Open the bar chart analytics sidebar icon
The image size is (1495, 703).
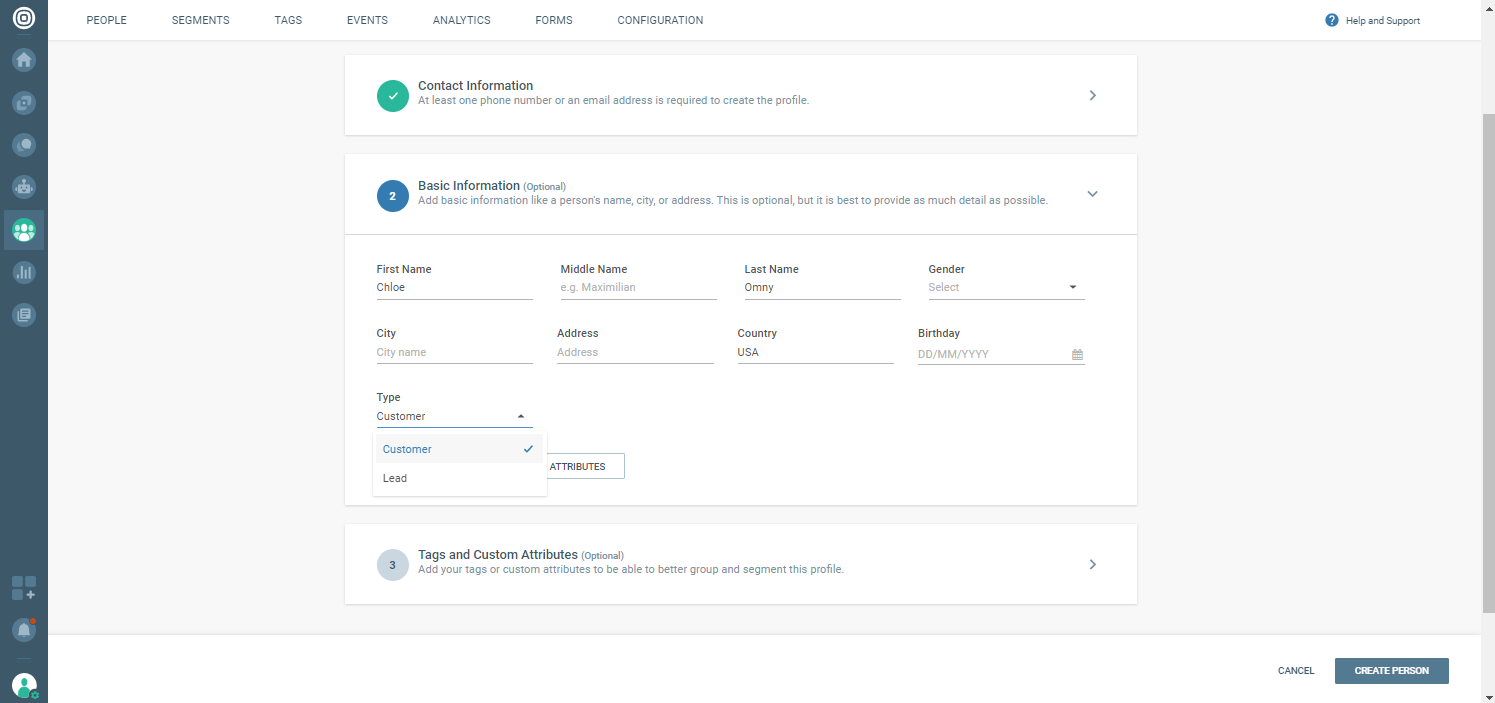[24, 272]
